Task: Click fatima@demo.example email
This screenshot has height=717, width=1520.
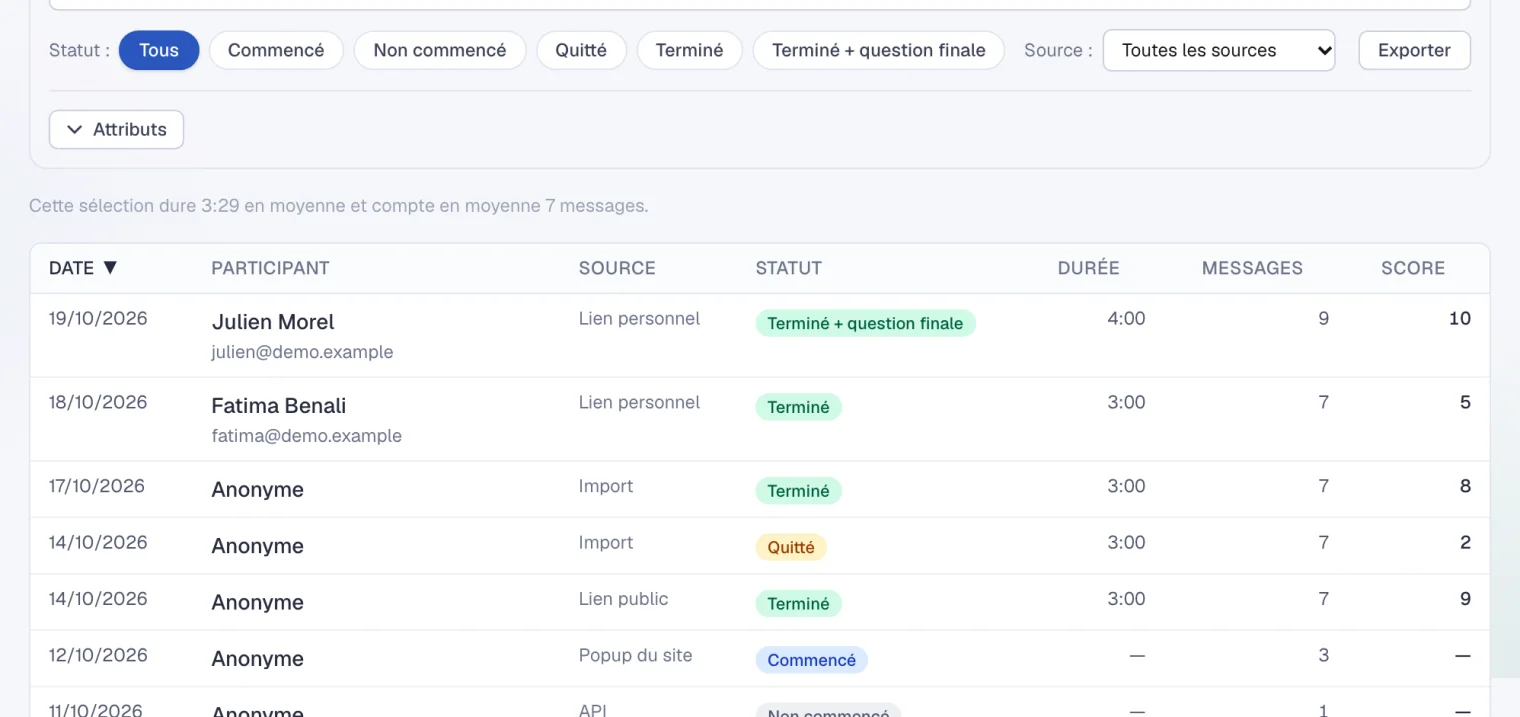Action: point(306,436)
